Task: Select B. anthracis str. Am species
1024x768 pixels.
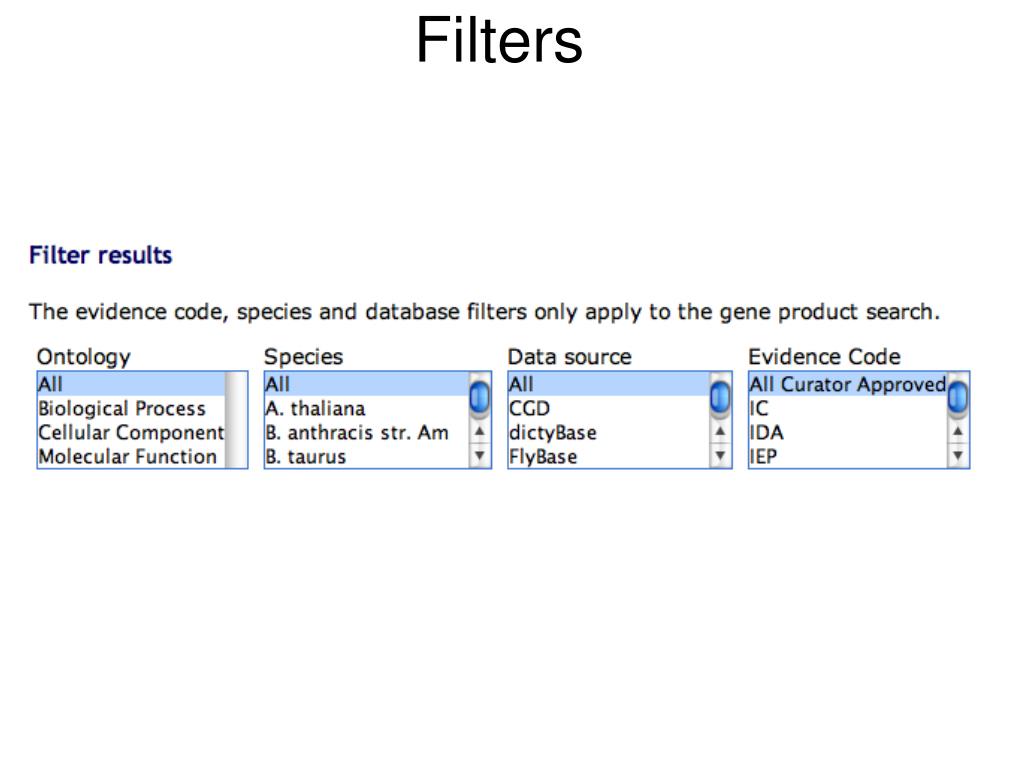Action: click(367, 432)
